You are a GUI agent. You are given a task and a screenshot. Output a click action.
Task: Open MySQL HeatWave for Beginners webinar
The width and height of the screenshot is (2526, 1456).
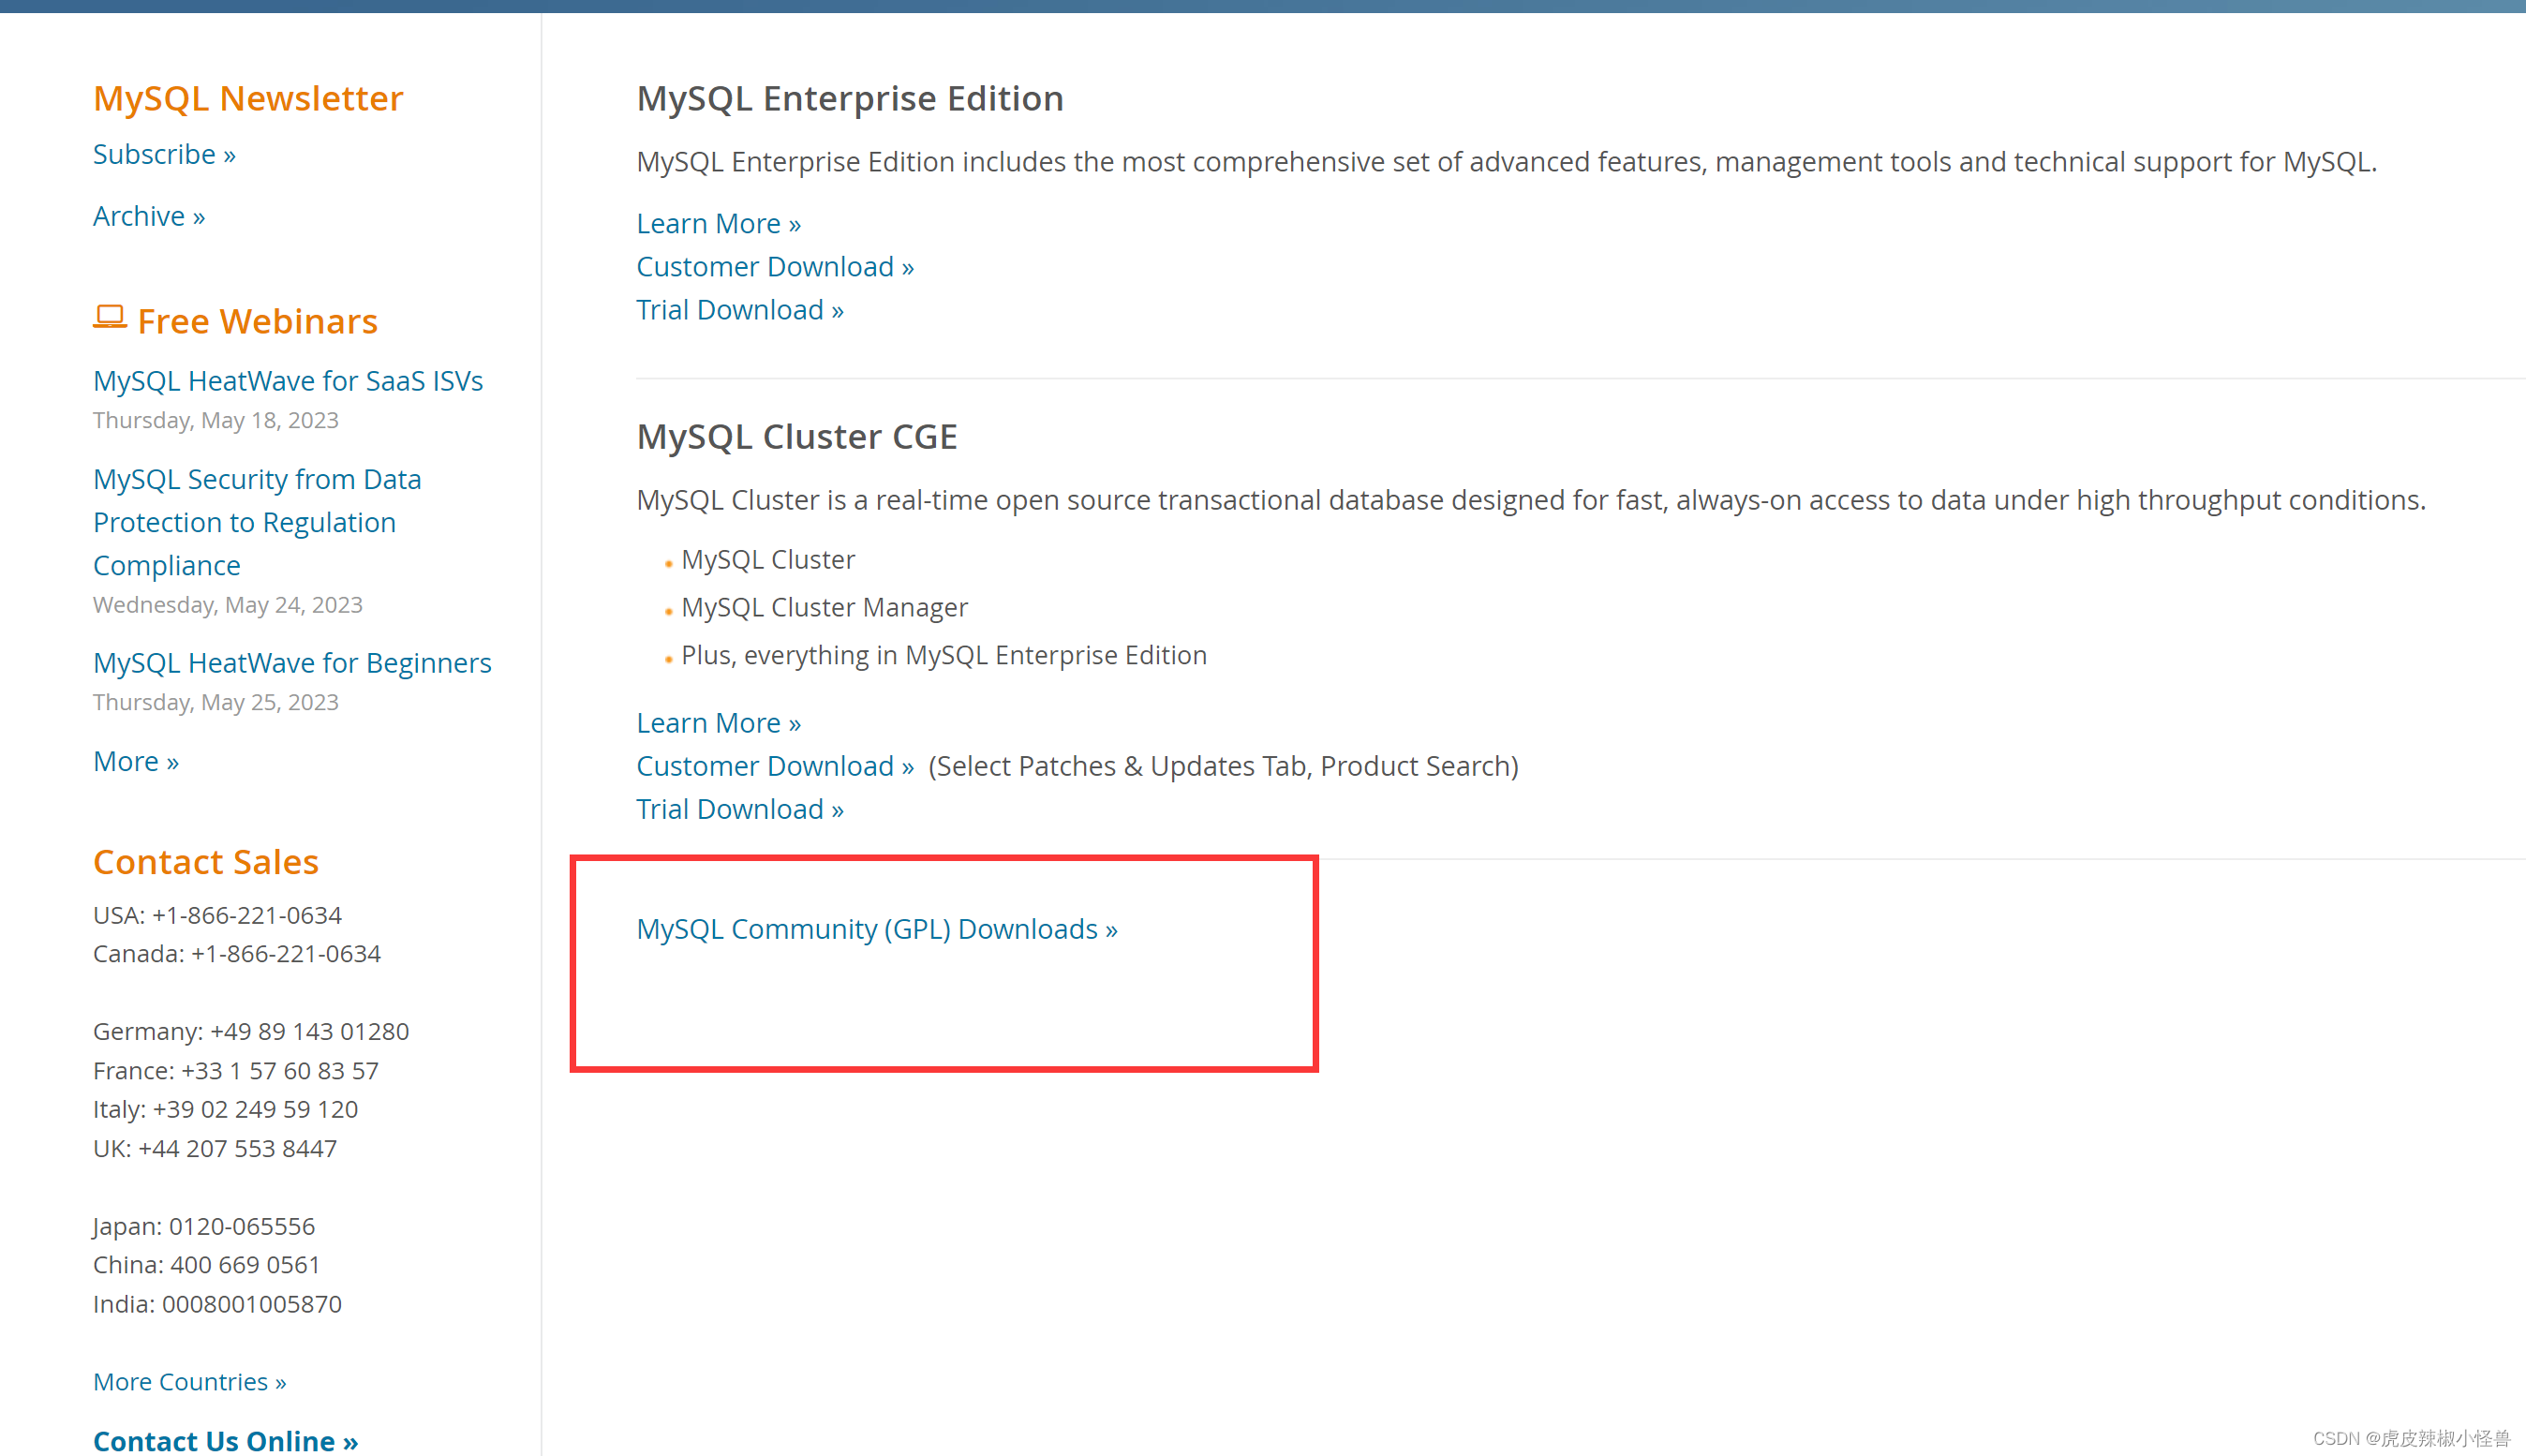(292, 663)
